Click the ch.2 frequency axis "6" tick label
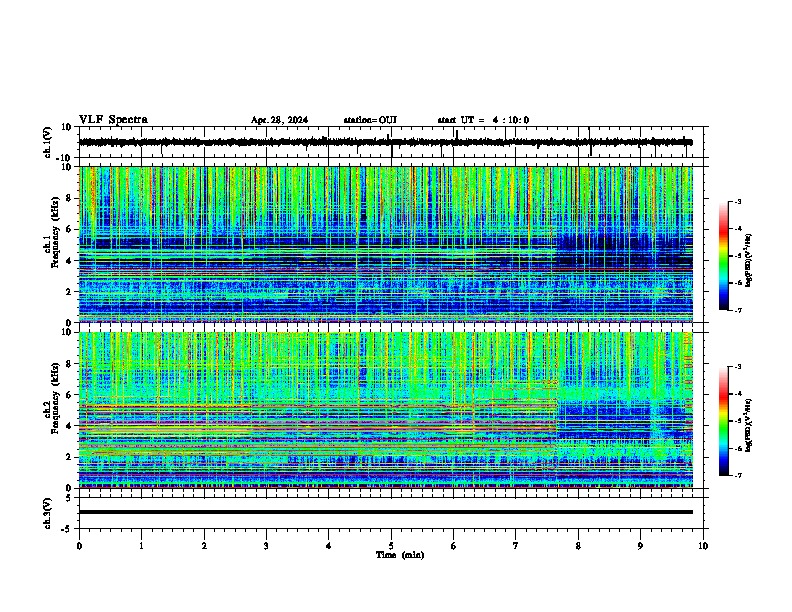792x612 pixels. 69,394
